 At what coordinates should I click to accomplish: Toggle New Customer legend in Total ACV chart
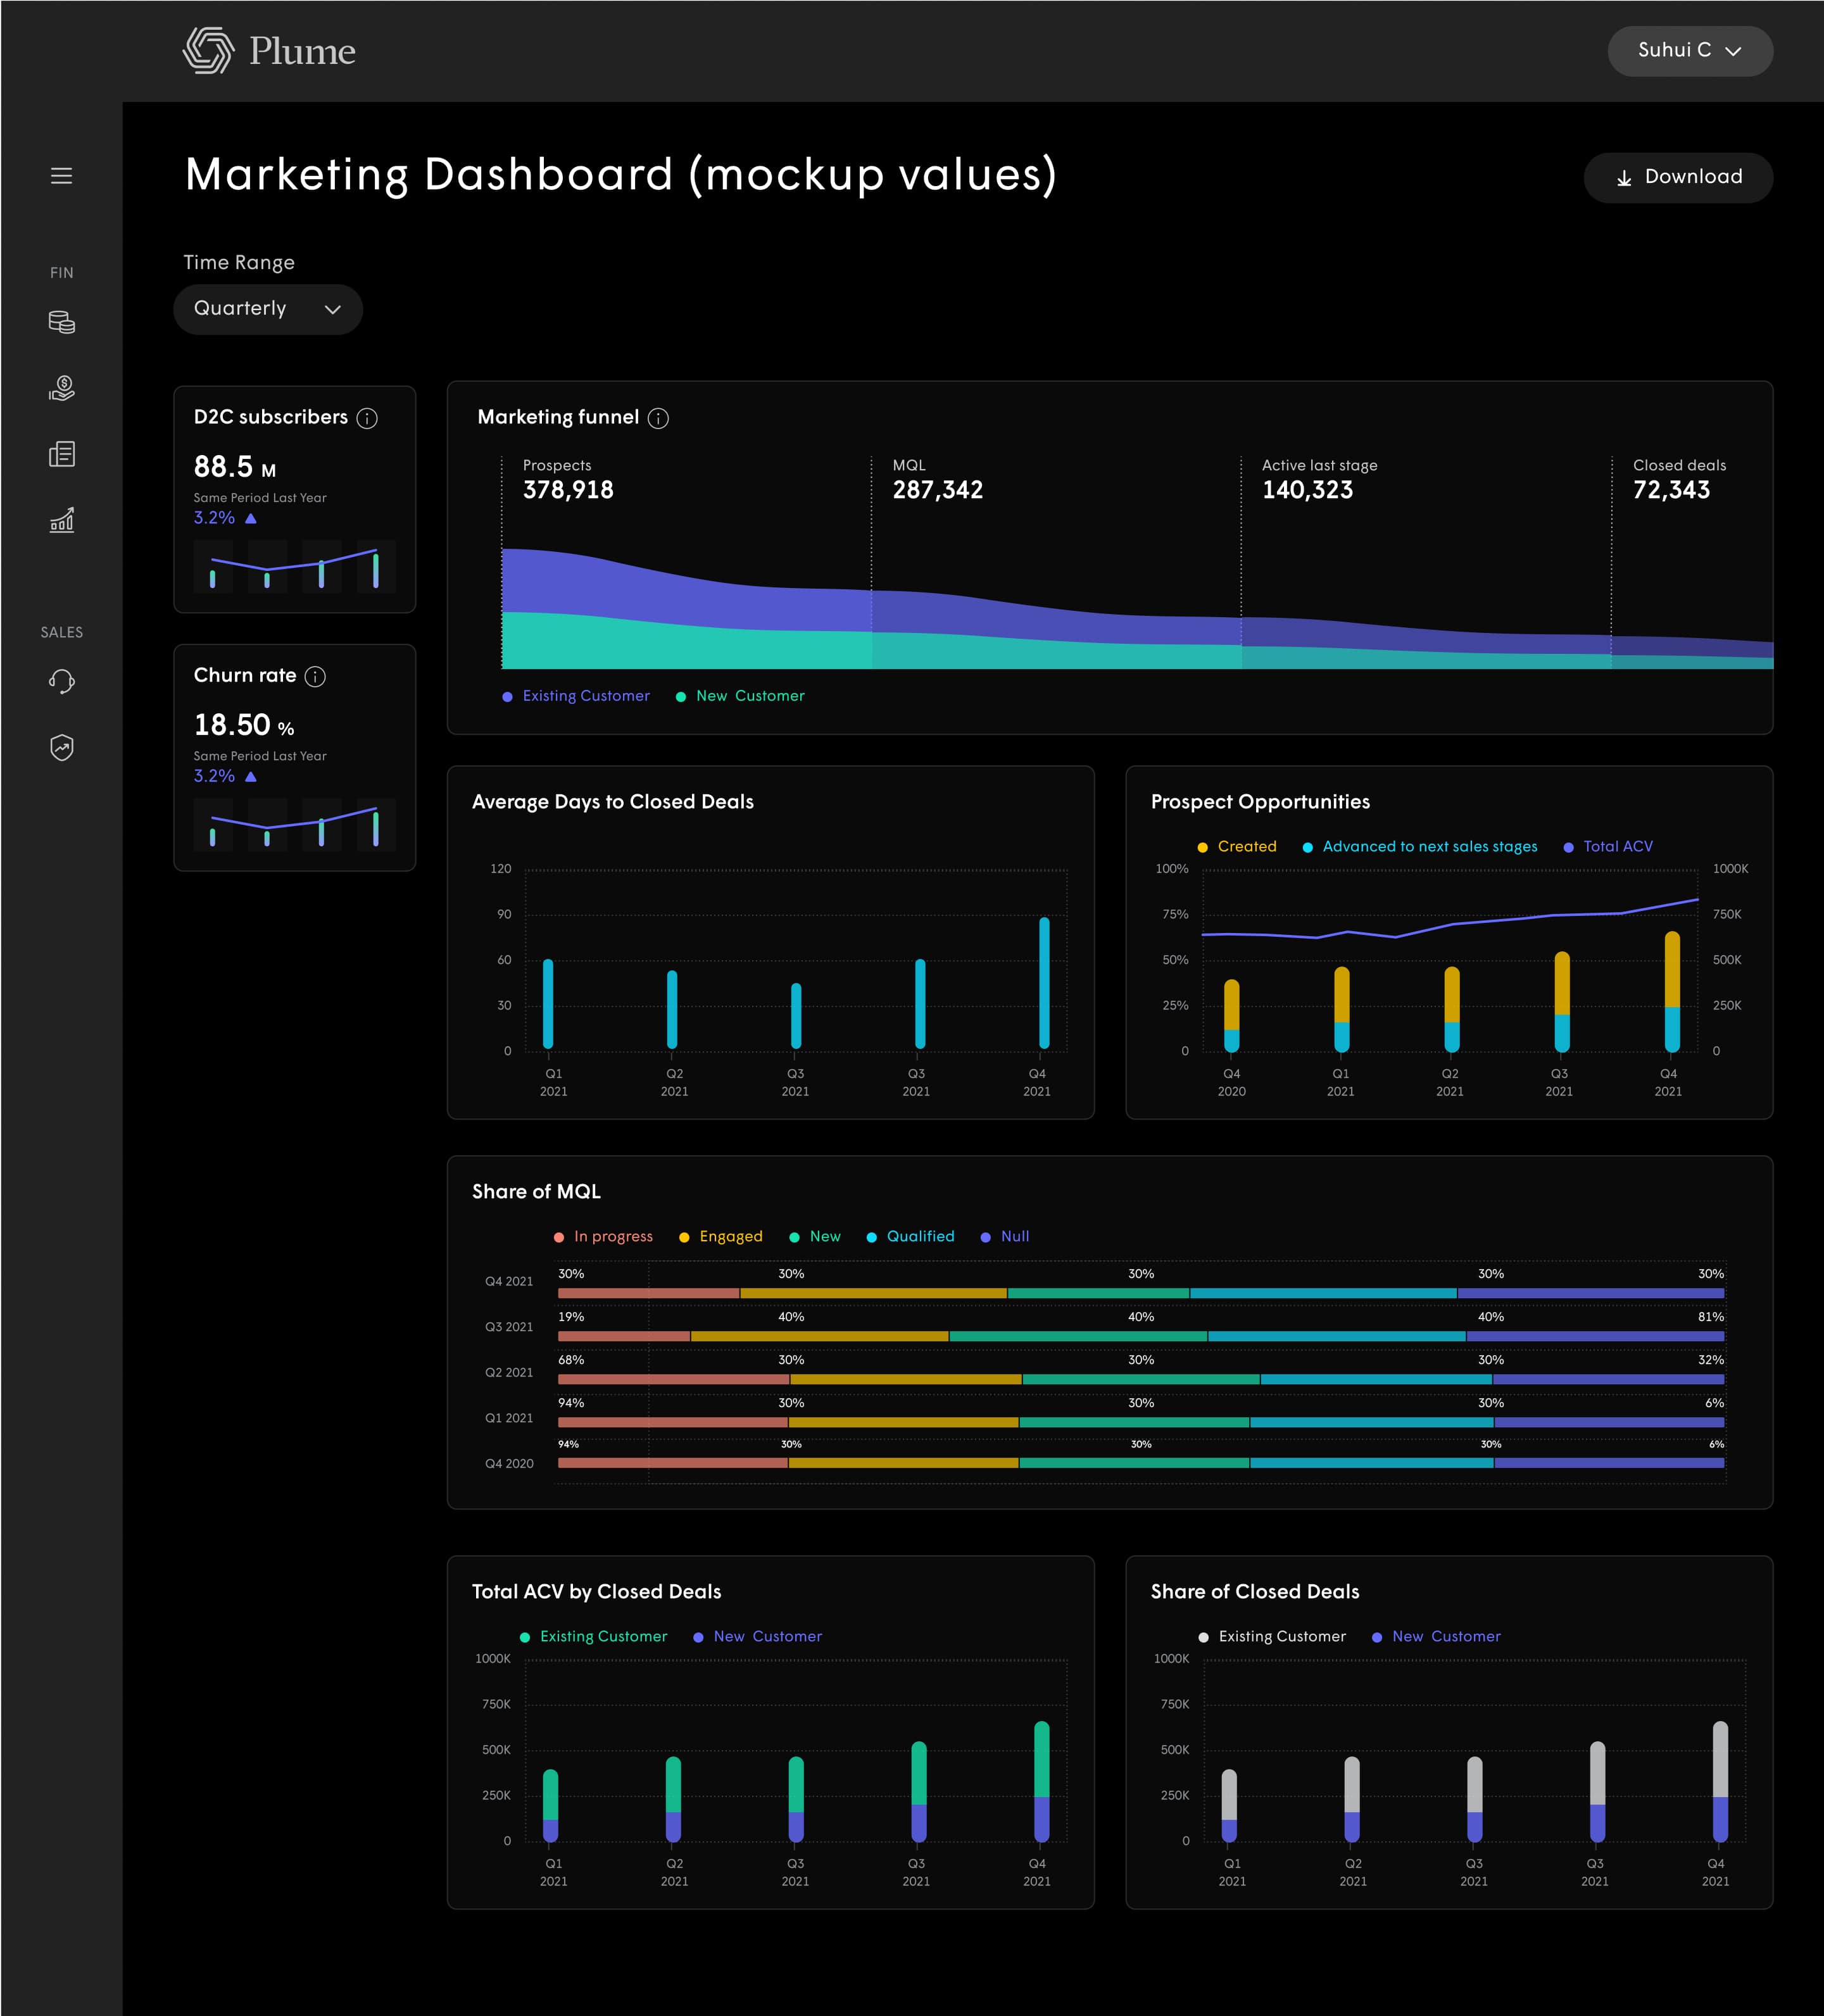pyautogui.click(x=758, y=1637)
